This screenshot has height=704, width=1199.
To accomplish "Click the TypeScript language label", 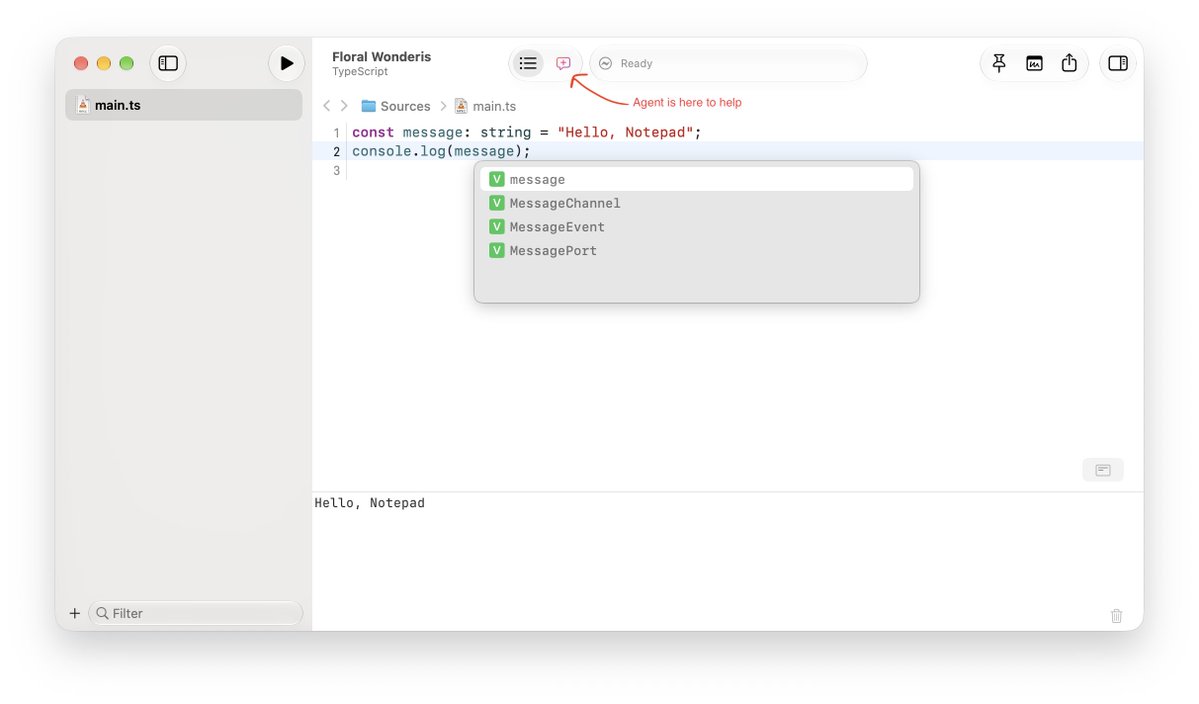I will (360, 72).
